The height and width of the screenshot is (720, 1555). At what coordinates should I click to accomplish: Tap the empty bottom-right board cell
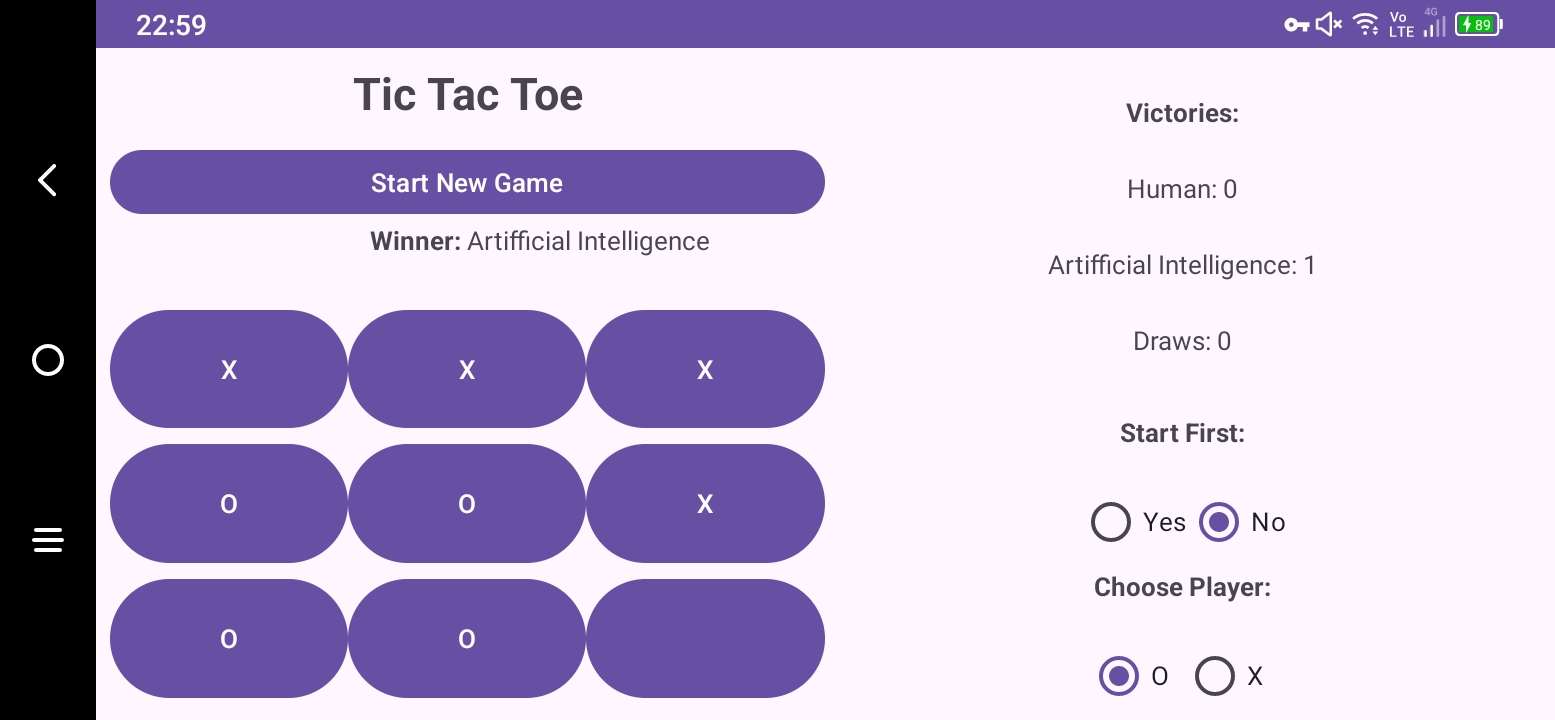click(x=705, y=638)
